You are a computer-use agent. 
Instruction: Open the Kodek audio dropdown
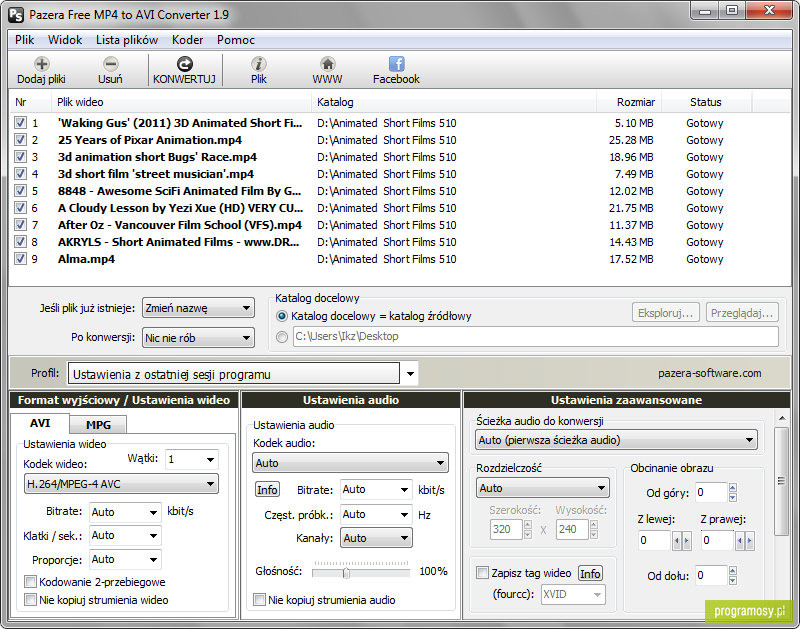[351, 463]
